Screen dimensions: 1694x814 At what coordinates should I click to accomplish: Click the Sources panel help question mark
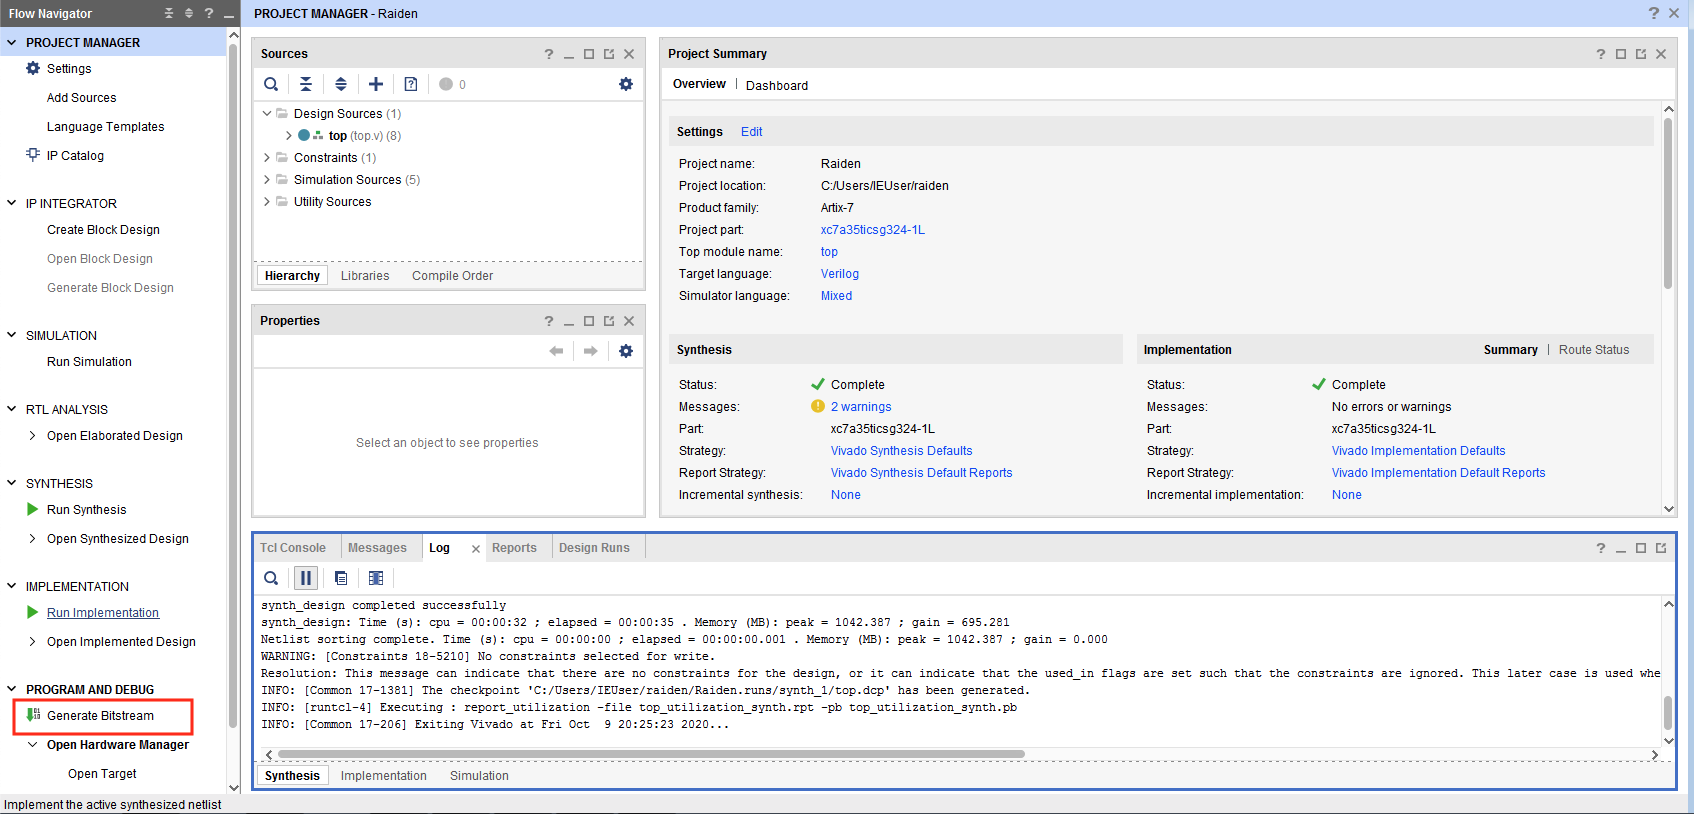pyautogui.click(x=548, y=54)
